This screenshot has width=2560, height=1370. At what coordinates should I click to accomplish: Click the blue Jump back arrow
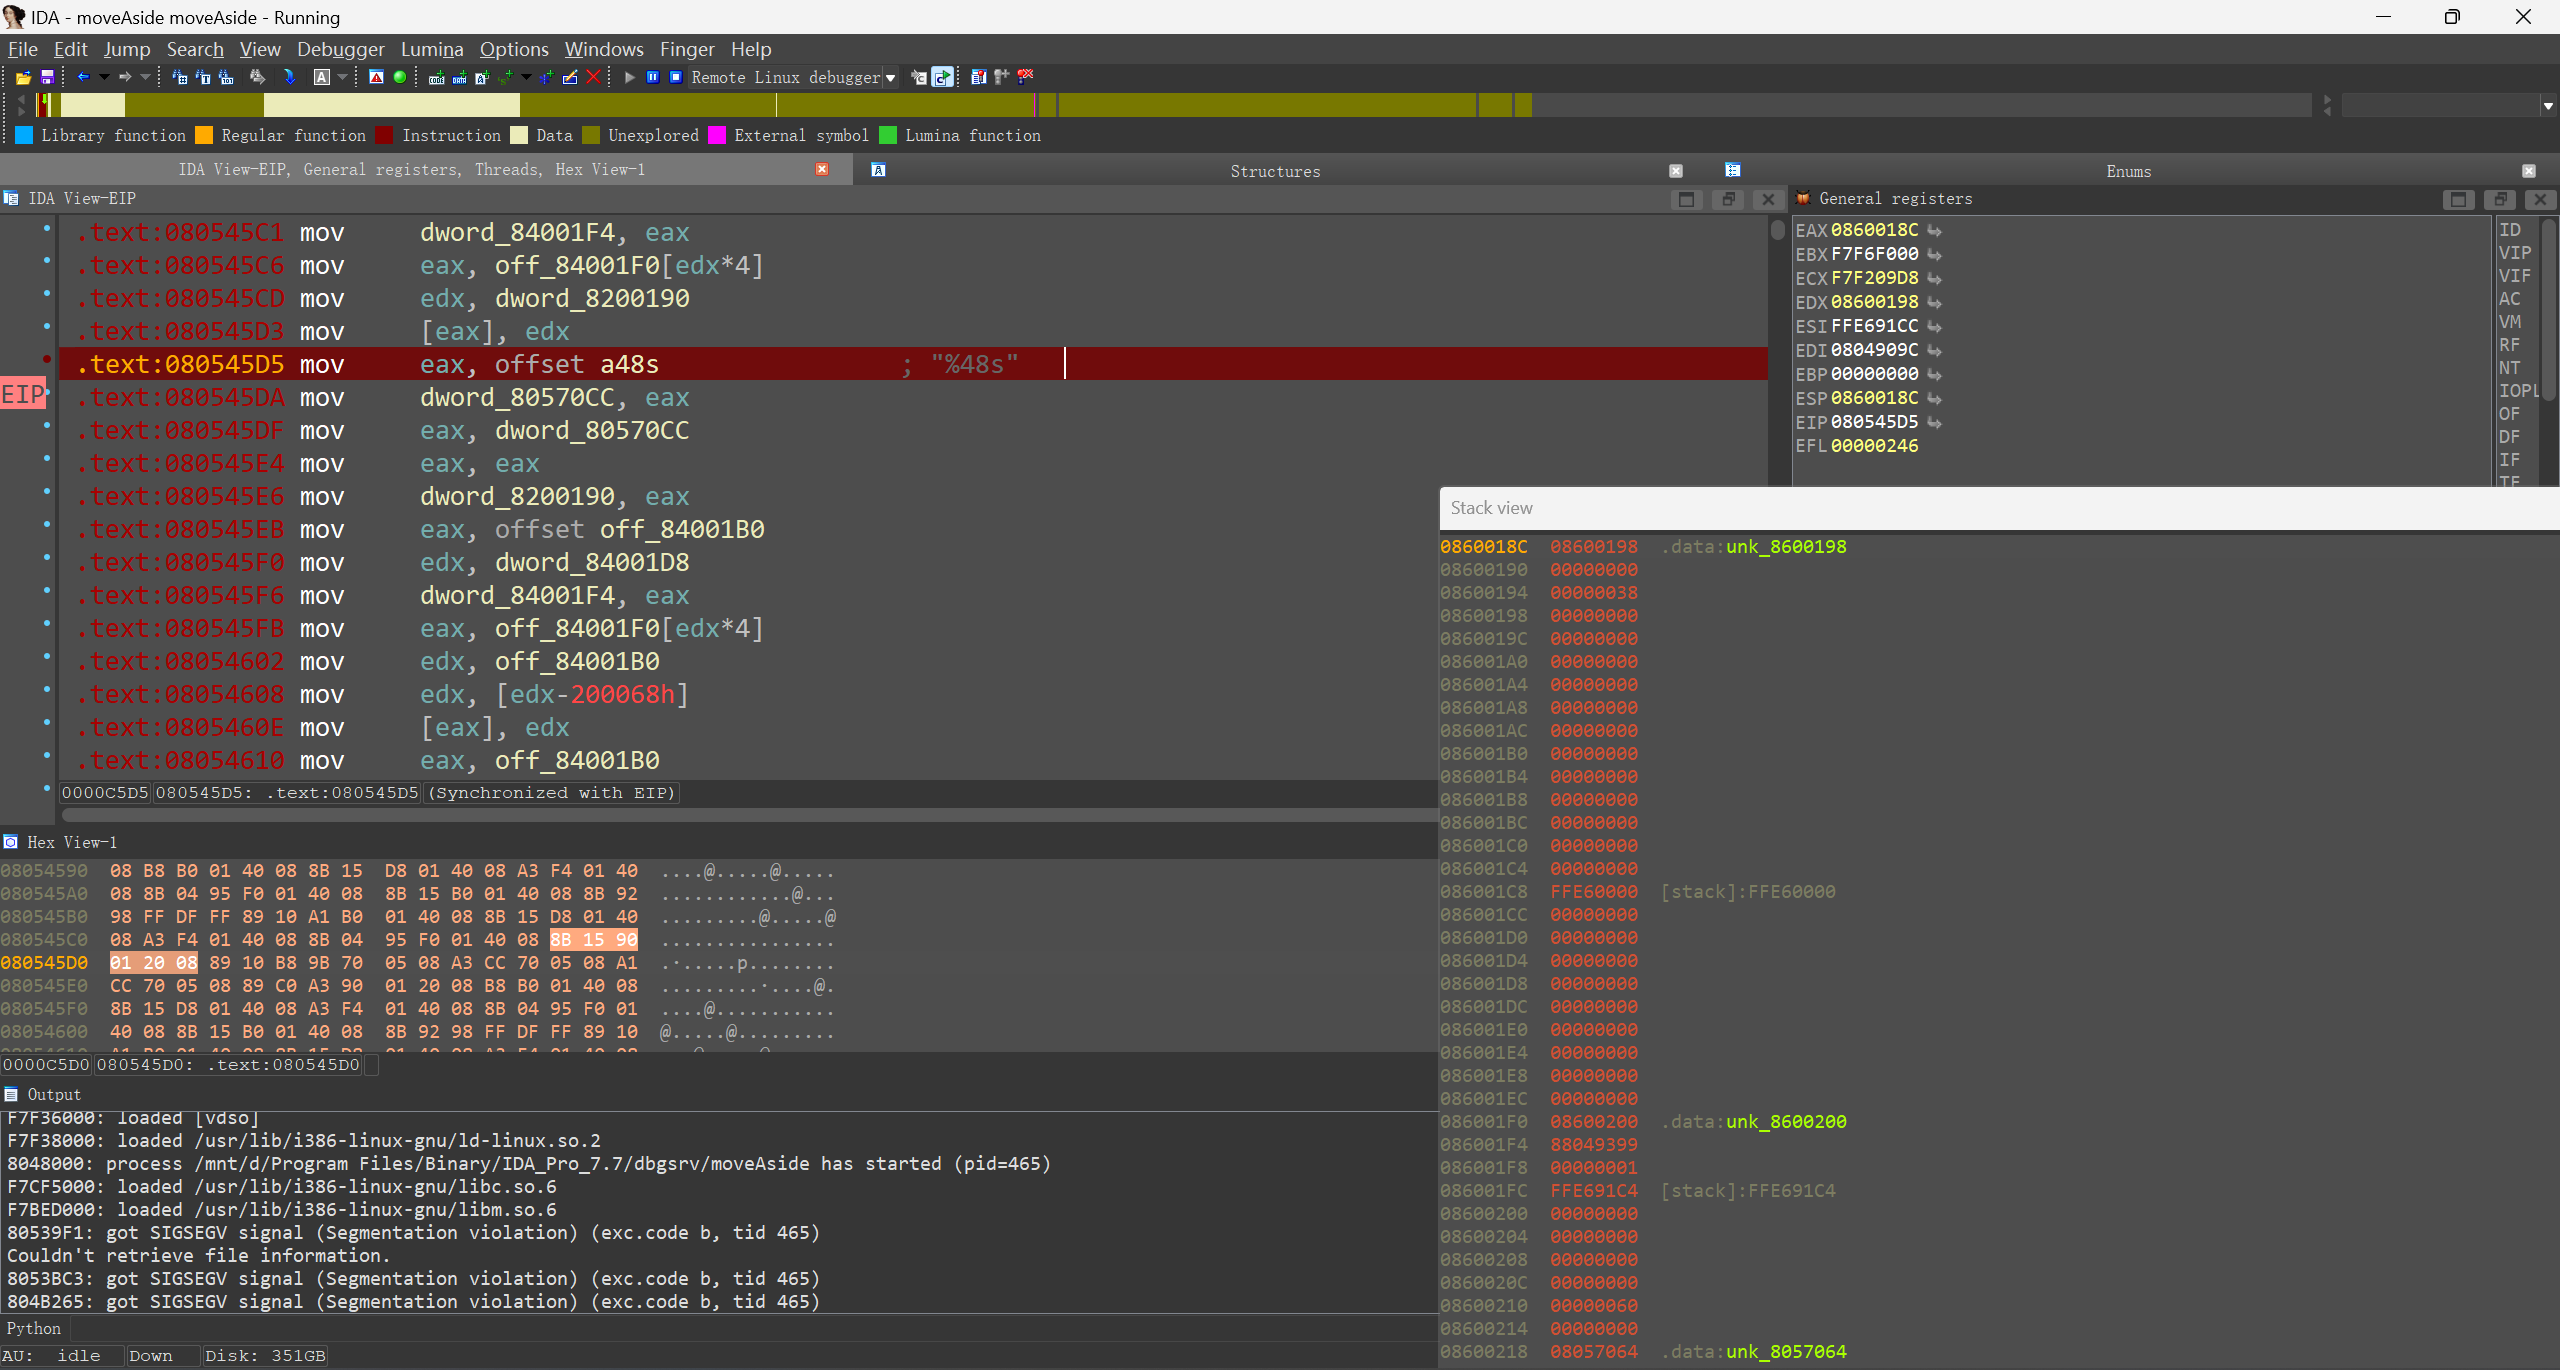84,77
